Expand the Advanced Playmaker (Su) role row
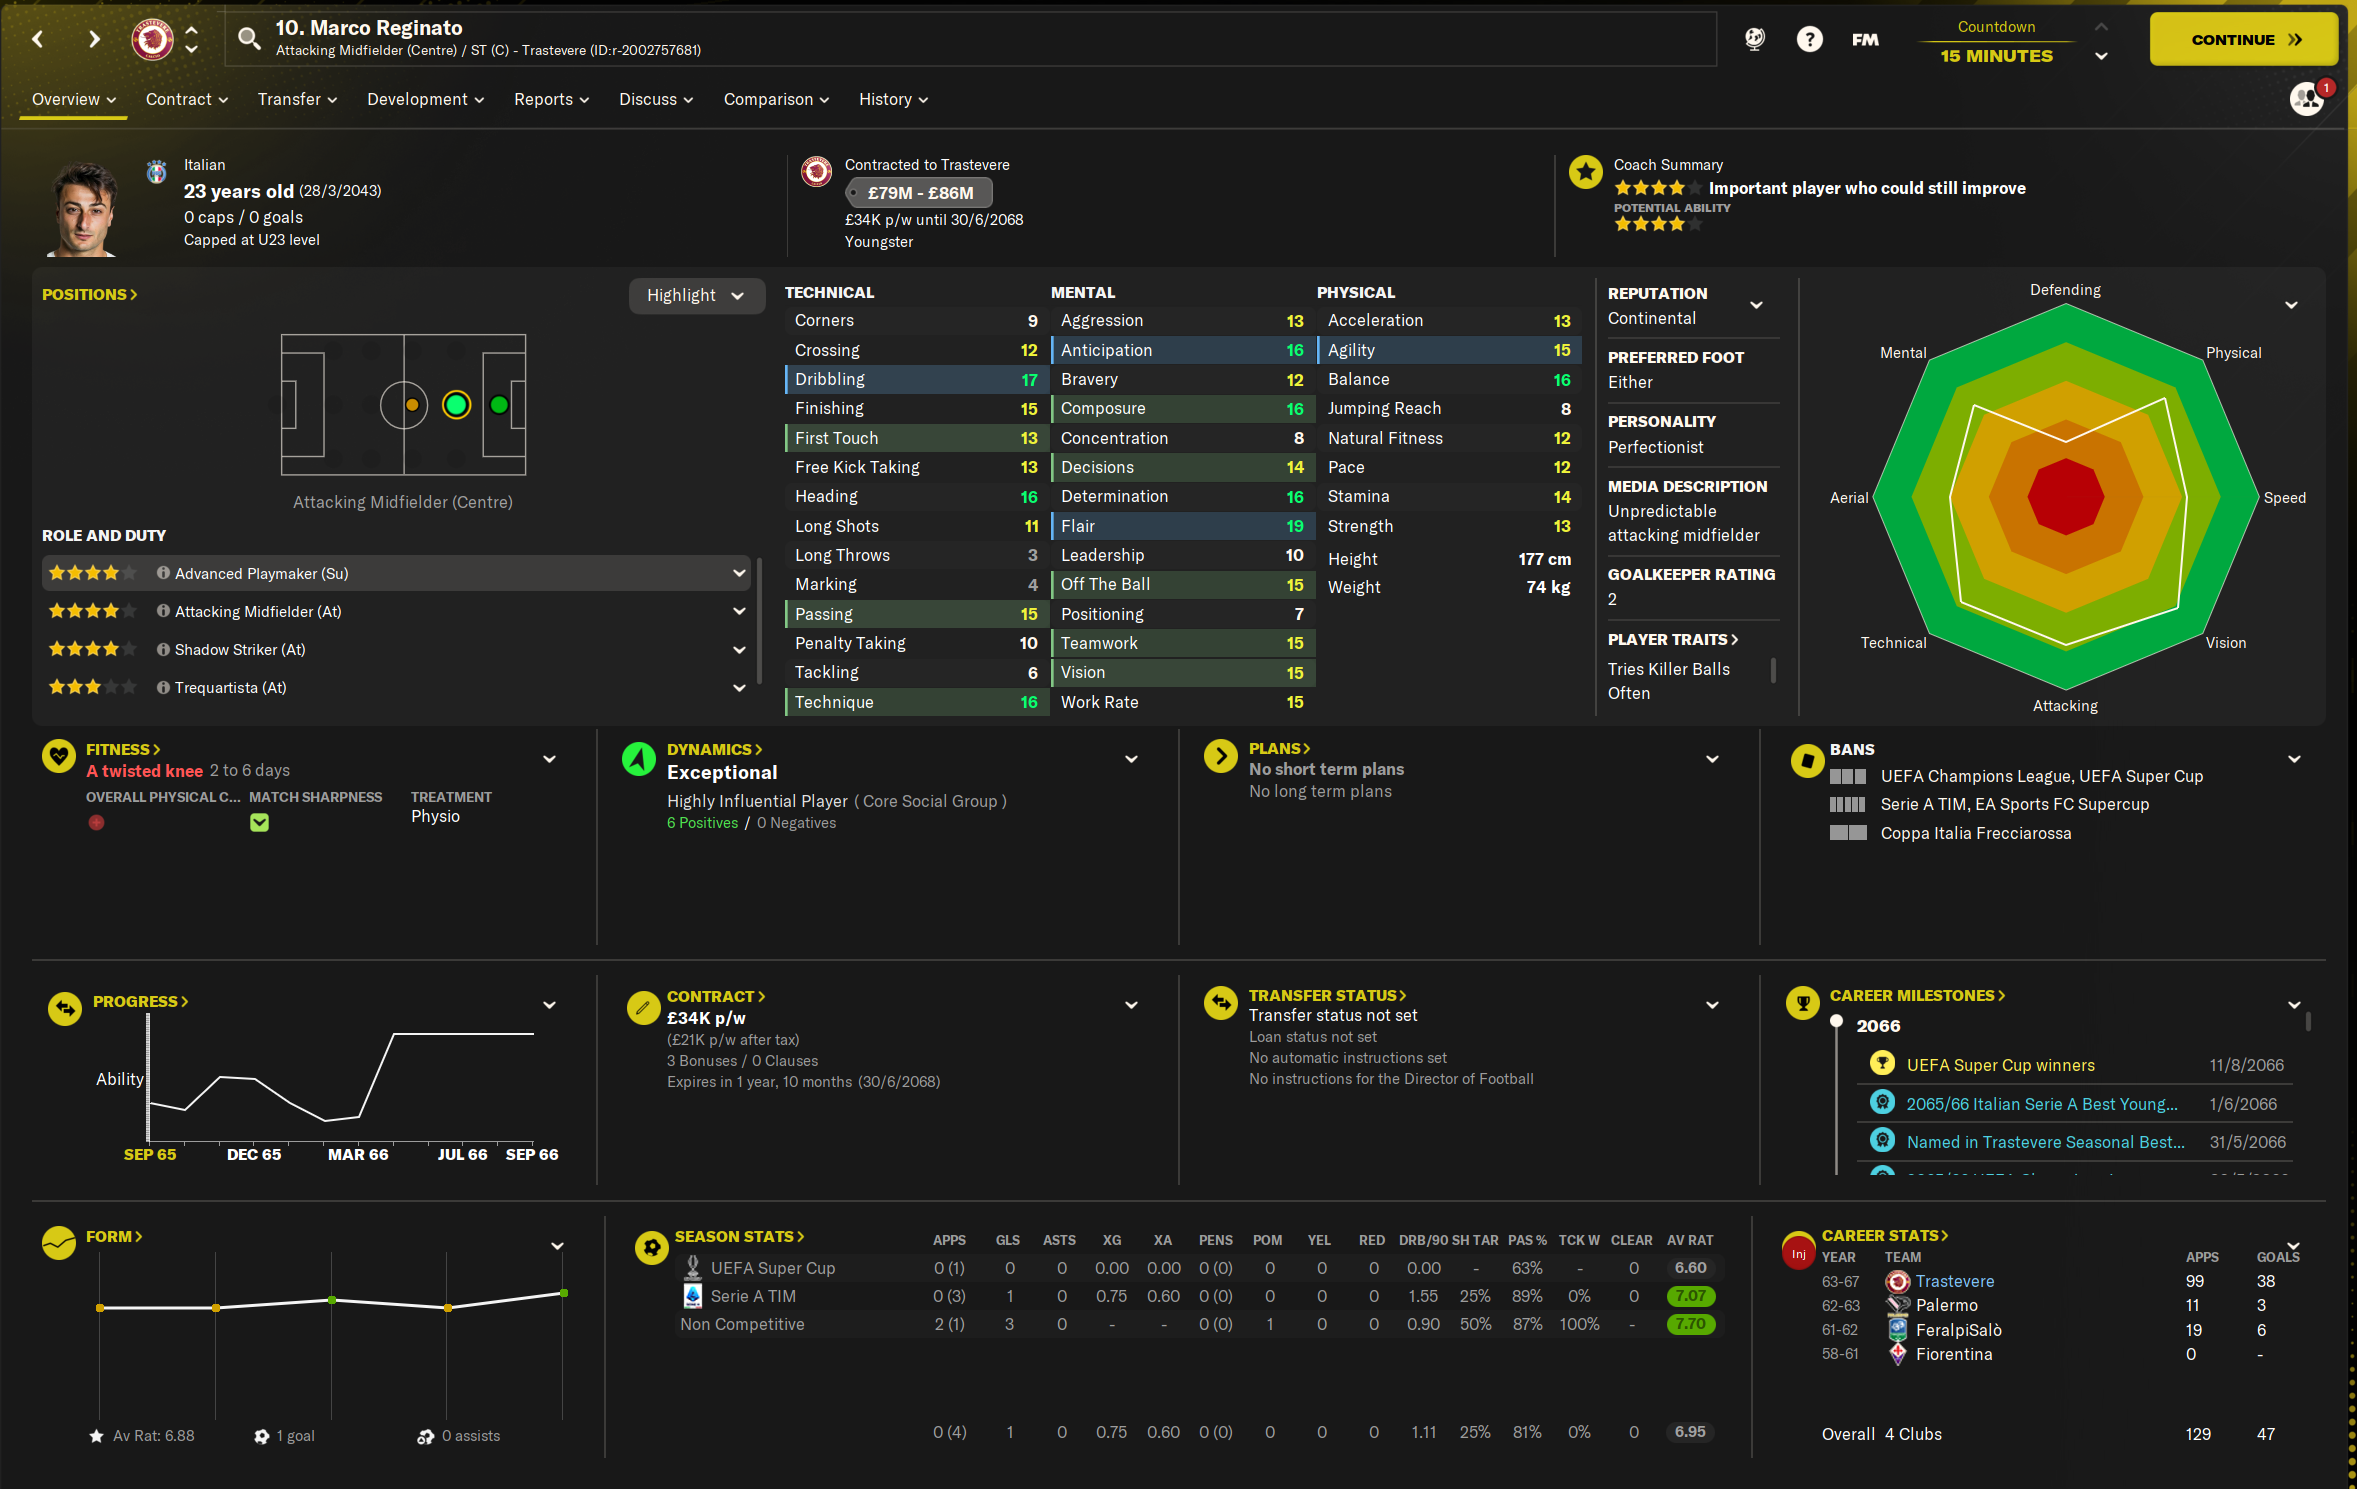 click(x=739, y=573)
